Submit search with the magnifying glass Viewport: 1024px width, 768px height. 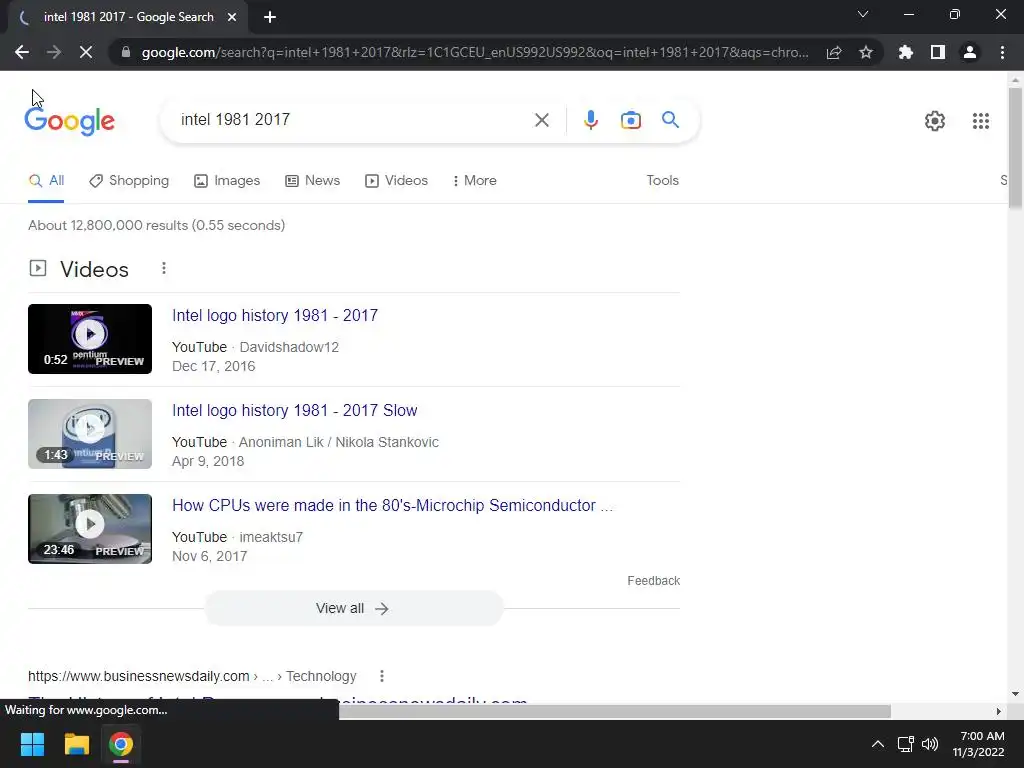pyautogui.click(x=670, y=120)
